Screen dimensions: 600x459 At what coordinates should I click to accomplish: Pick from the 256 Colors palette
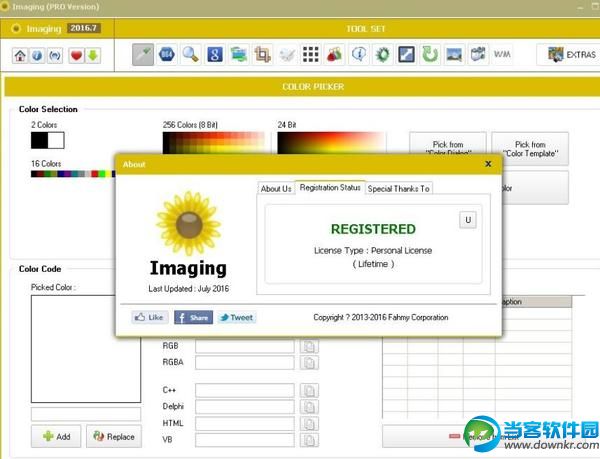click(x=214, y=143)
